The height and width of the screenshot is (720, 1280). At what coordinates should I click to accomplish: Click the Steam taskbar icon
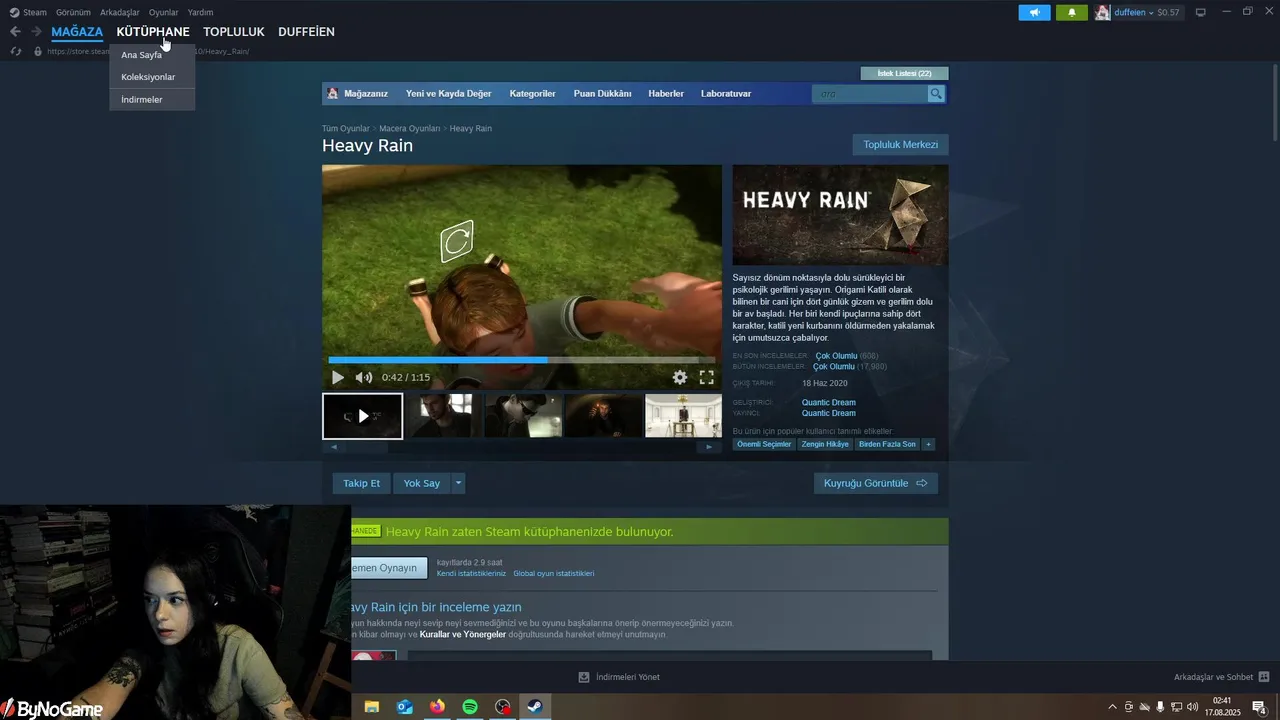click(535, 707)
